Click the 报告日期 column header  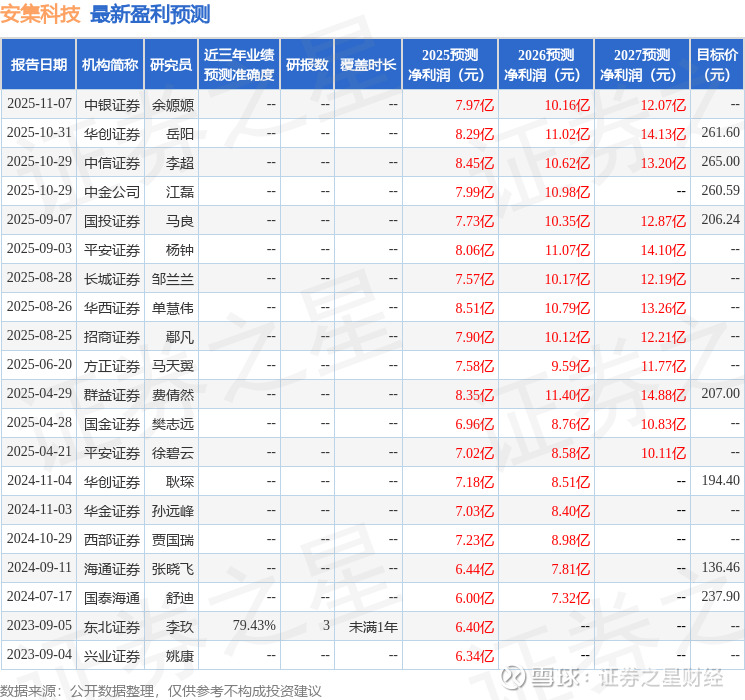point(38,65)
